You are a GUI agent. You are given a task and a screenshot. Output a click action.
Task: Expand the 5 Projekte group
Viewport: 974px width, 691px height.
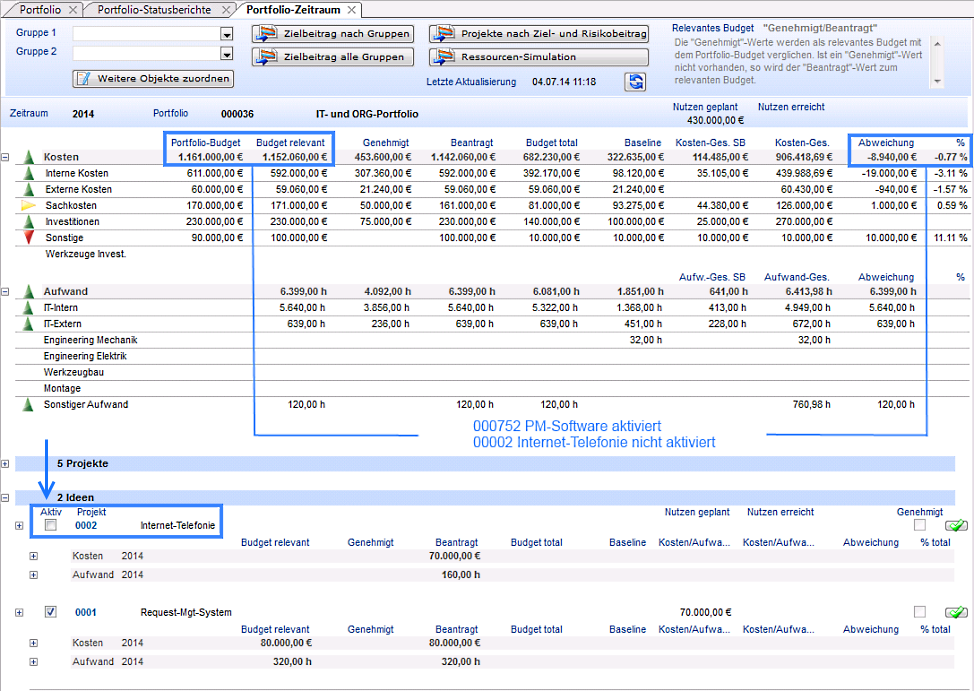coord(5,464)
